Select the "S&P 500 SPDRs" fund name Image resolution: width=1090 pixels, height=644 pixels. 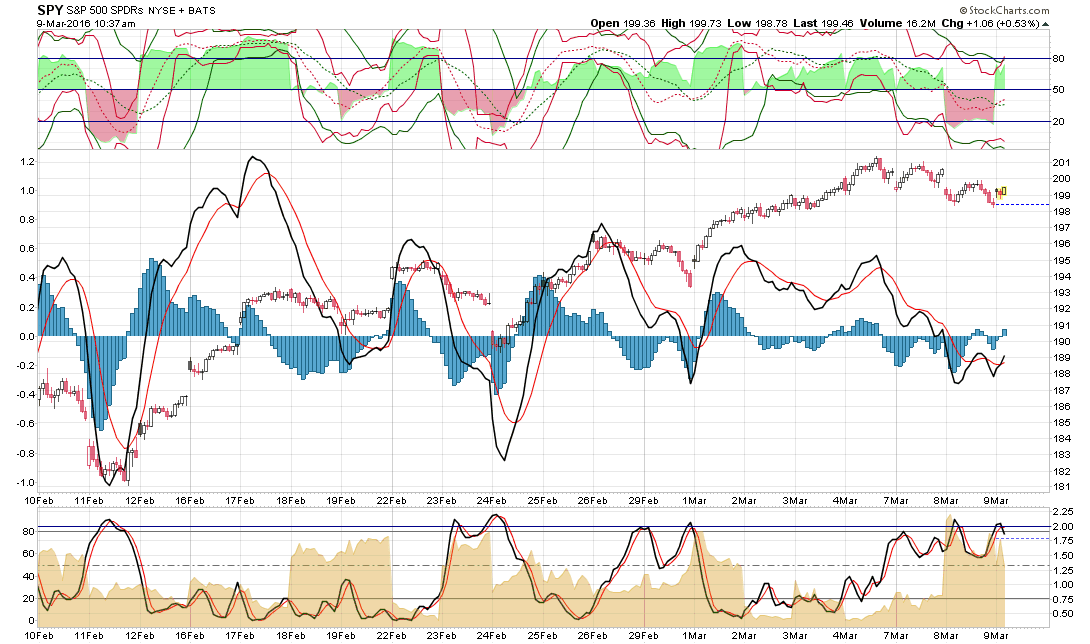click(x=106, y=10)
